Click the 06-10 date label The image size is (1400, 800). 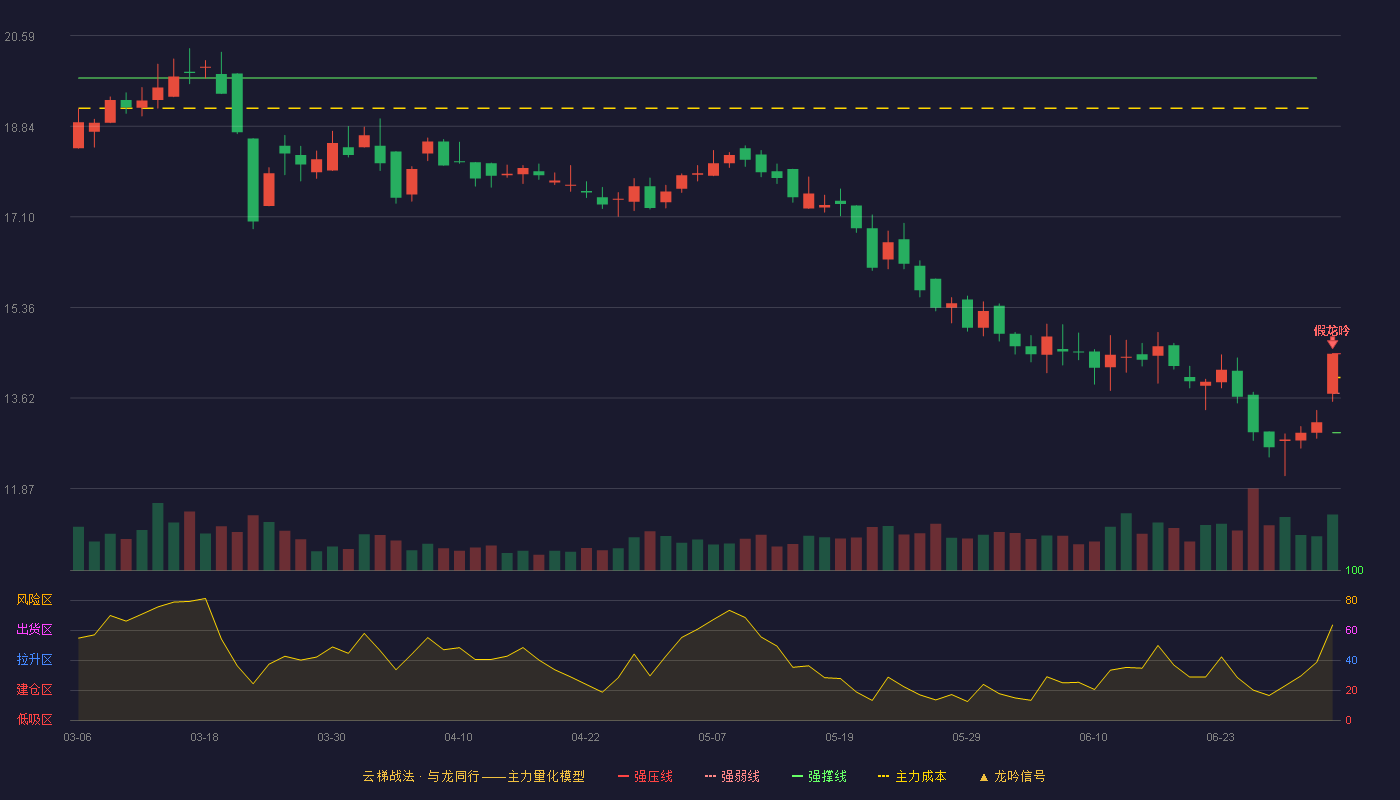click(1093, 737)
